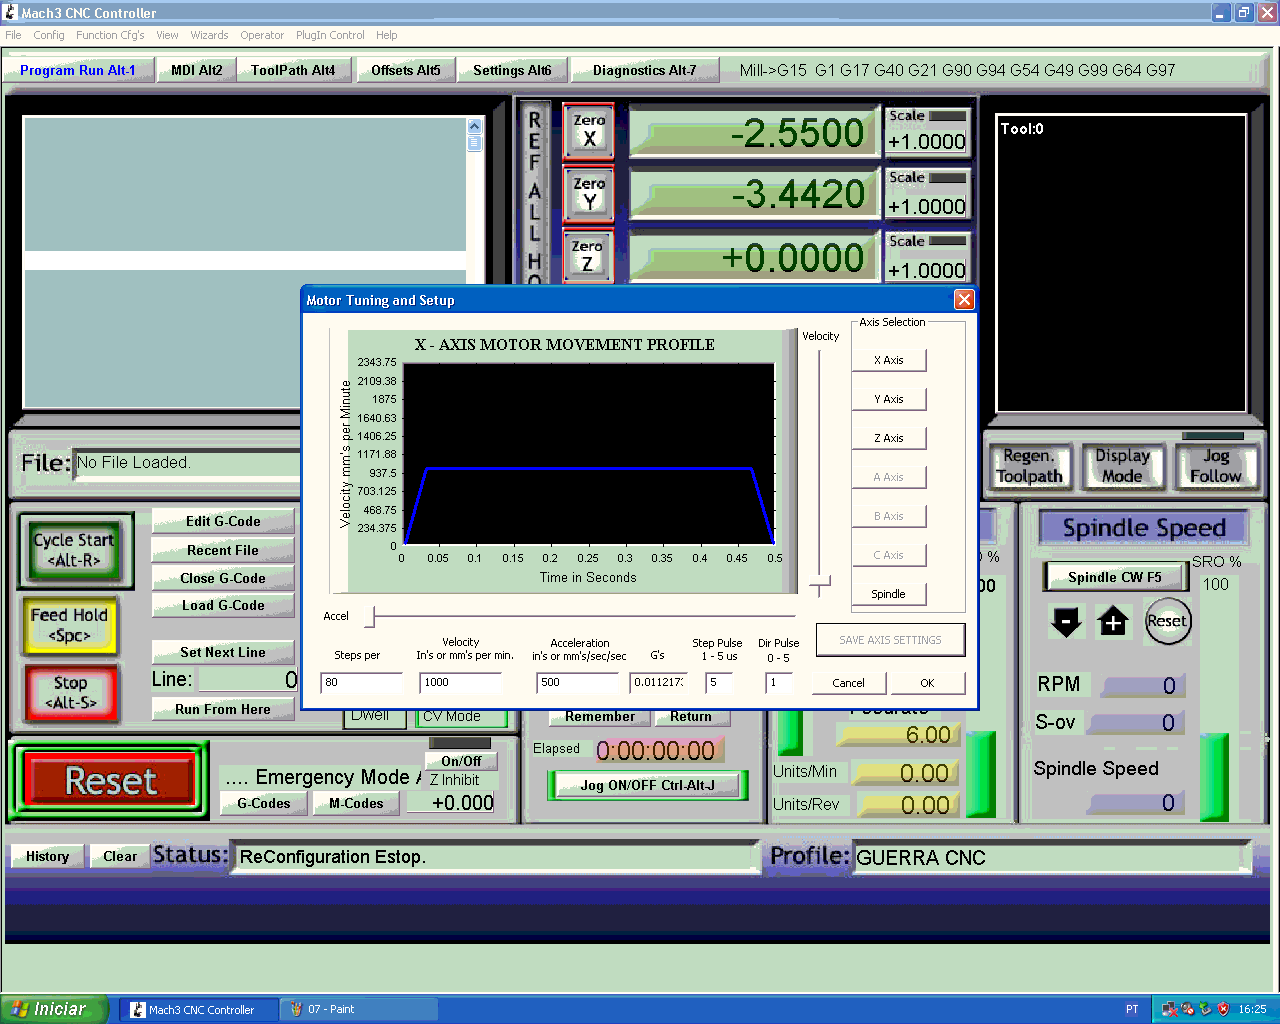Switch to the Offsets Alt5 tab

point(405,70)
